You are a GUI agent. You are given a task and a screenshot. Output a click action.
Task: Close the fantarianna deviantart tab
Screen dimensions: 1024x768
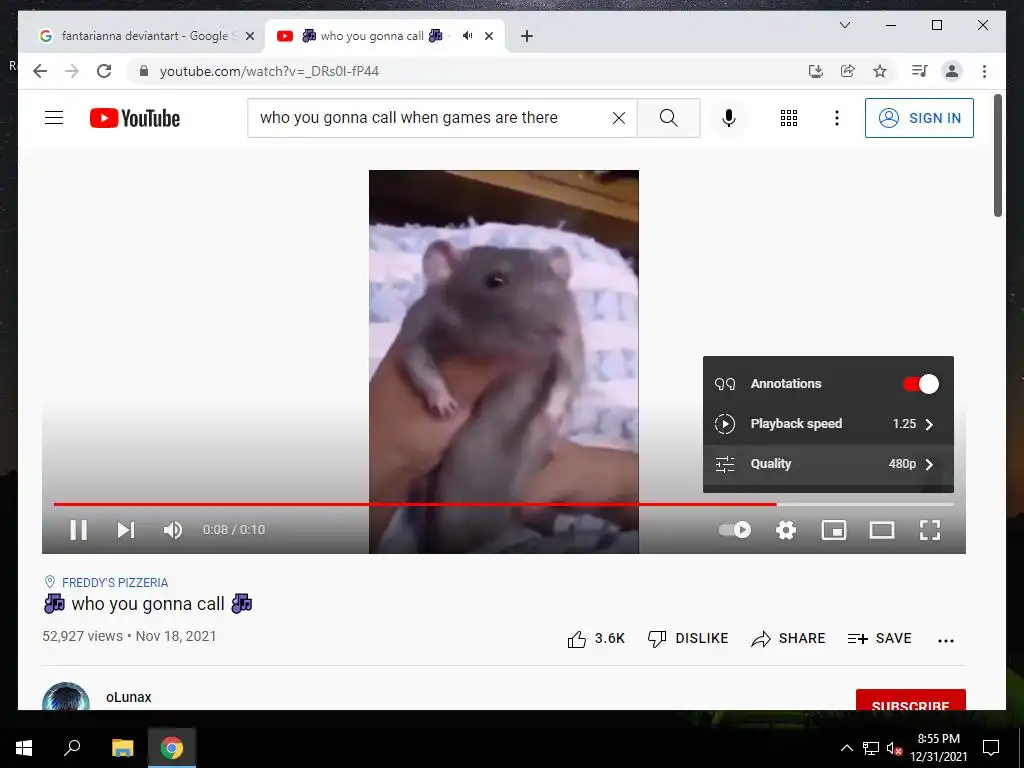[249, 36]
